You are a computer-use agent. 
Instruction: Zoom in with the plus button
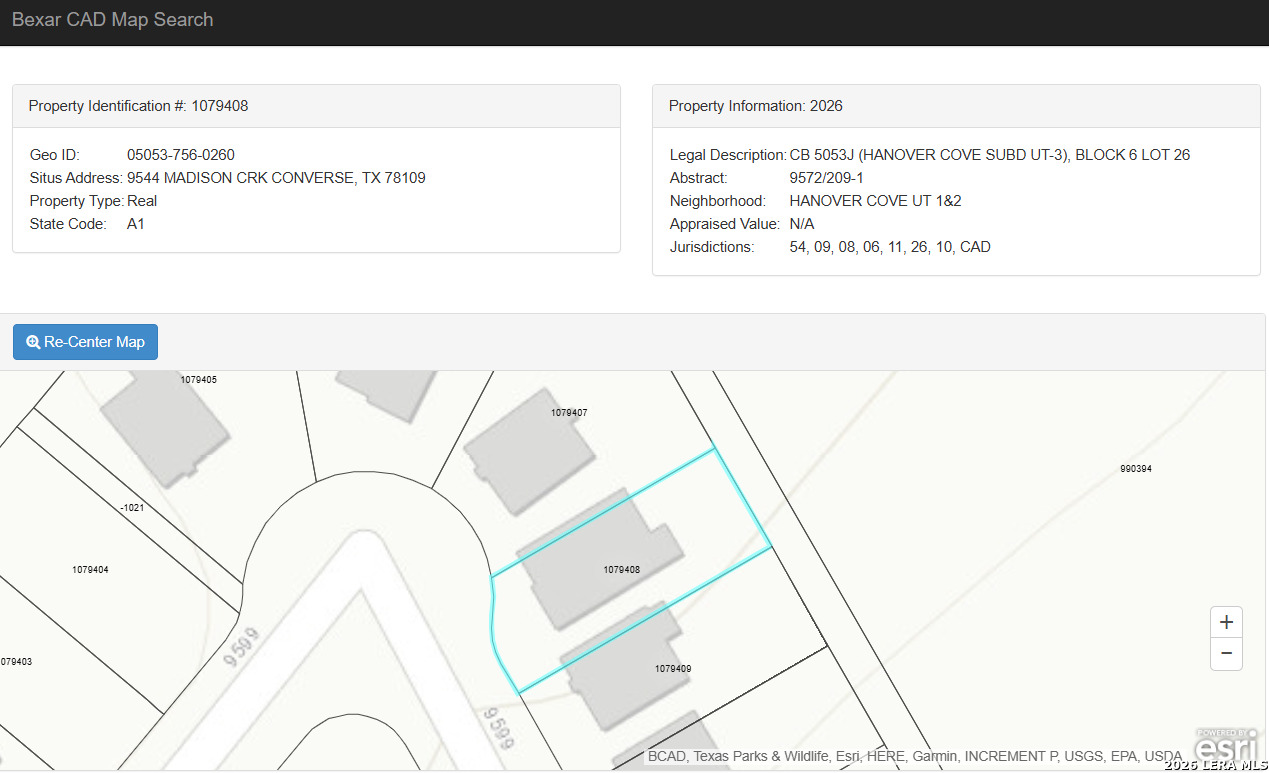pyautogui.click(x=1226, y=622)
